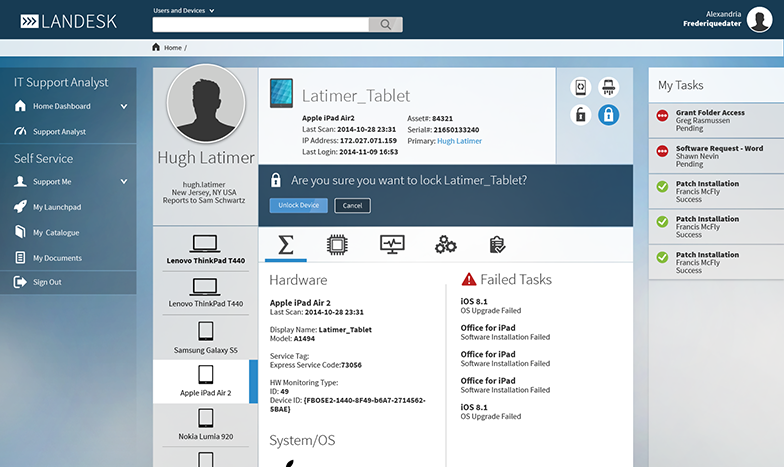Switch to the processor chip hardware tab
The image size is (784, 467).
click(x=338, y=245)
